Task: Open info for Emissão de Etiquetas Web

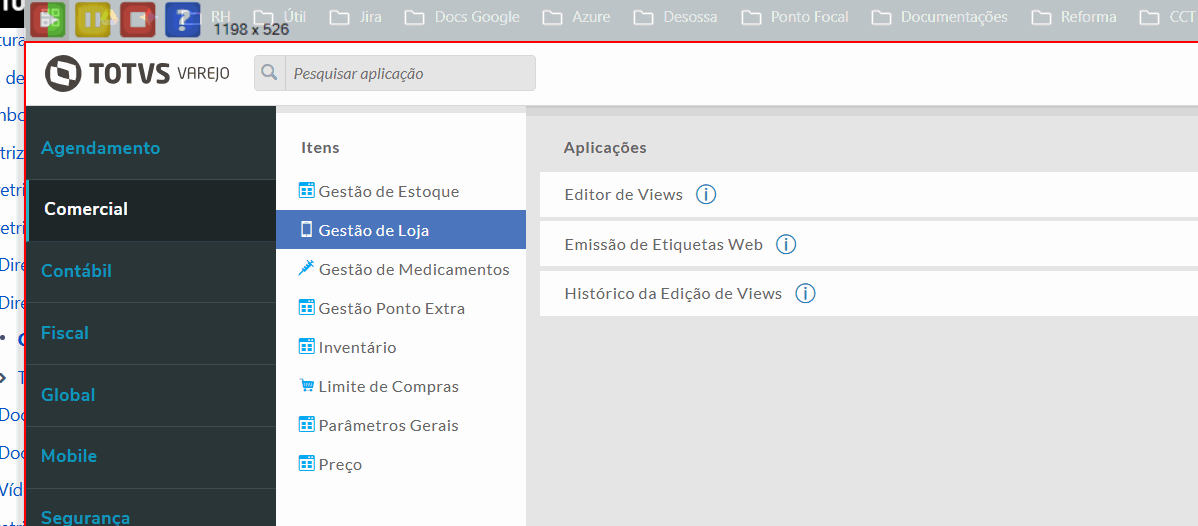Action: point(786,244)
